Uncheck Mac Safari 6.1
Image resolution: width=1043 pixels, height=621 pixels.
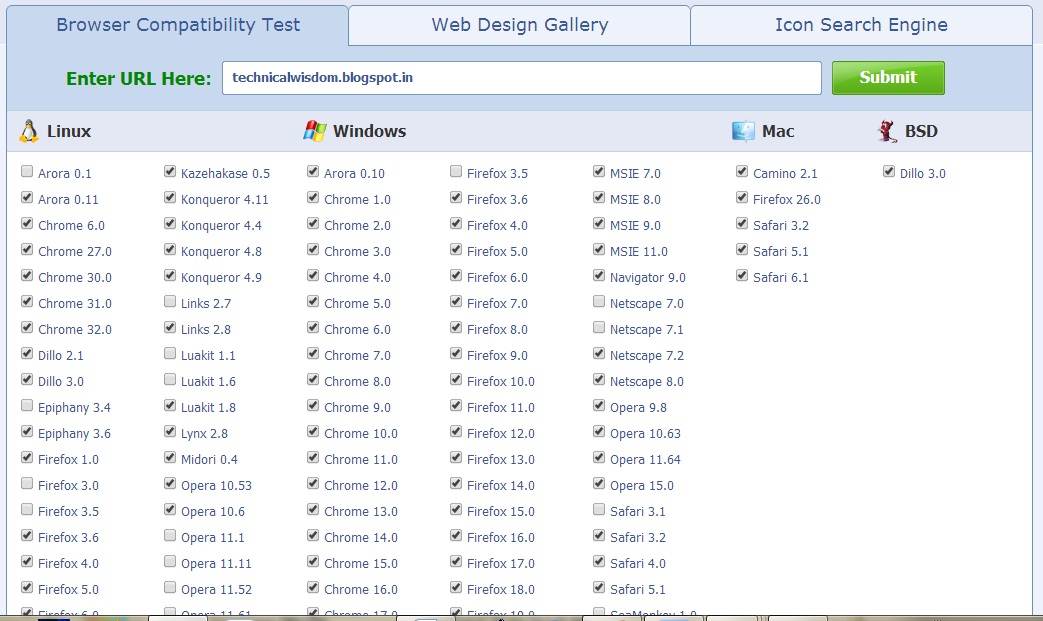742,275
